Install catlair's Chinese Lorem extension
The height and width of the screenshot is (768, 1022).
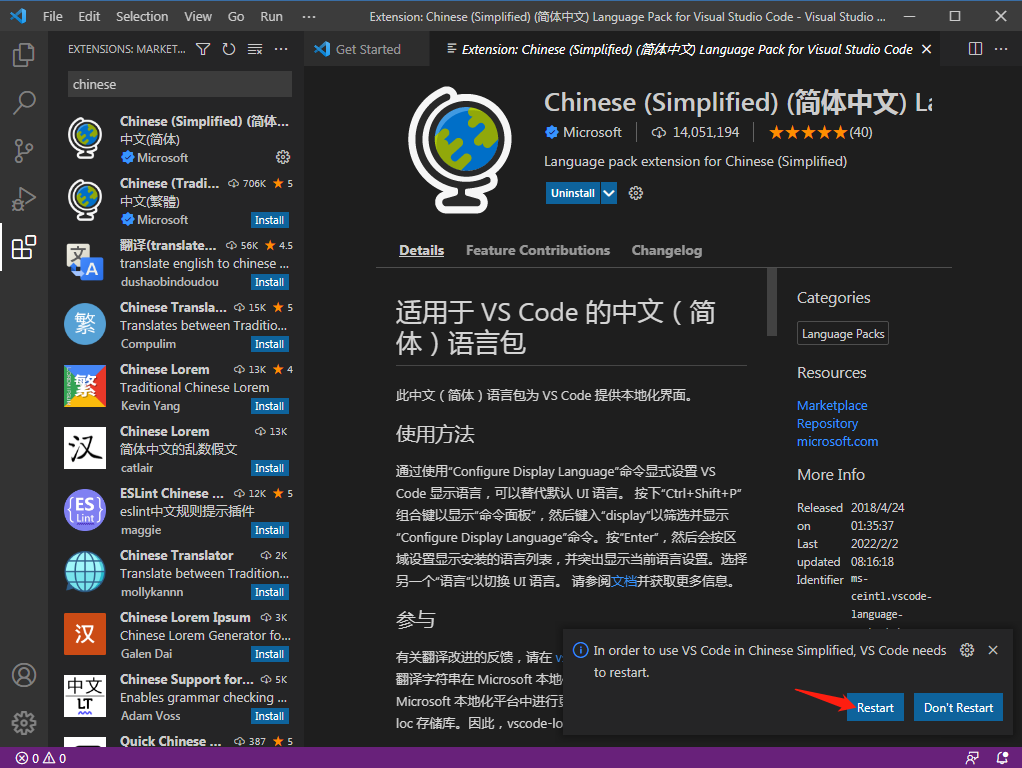pos(270,468)
